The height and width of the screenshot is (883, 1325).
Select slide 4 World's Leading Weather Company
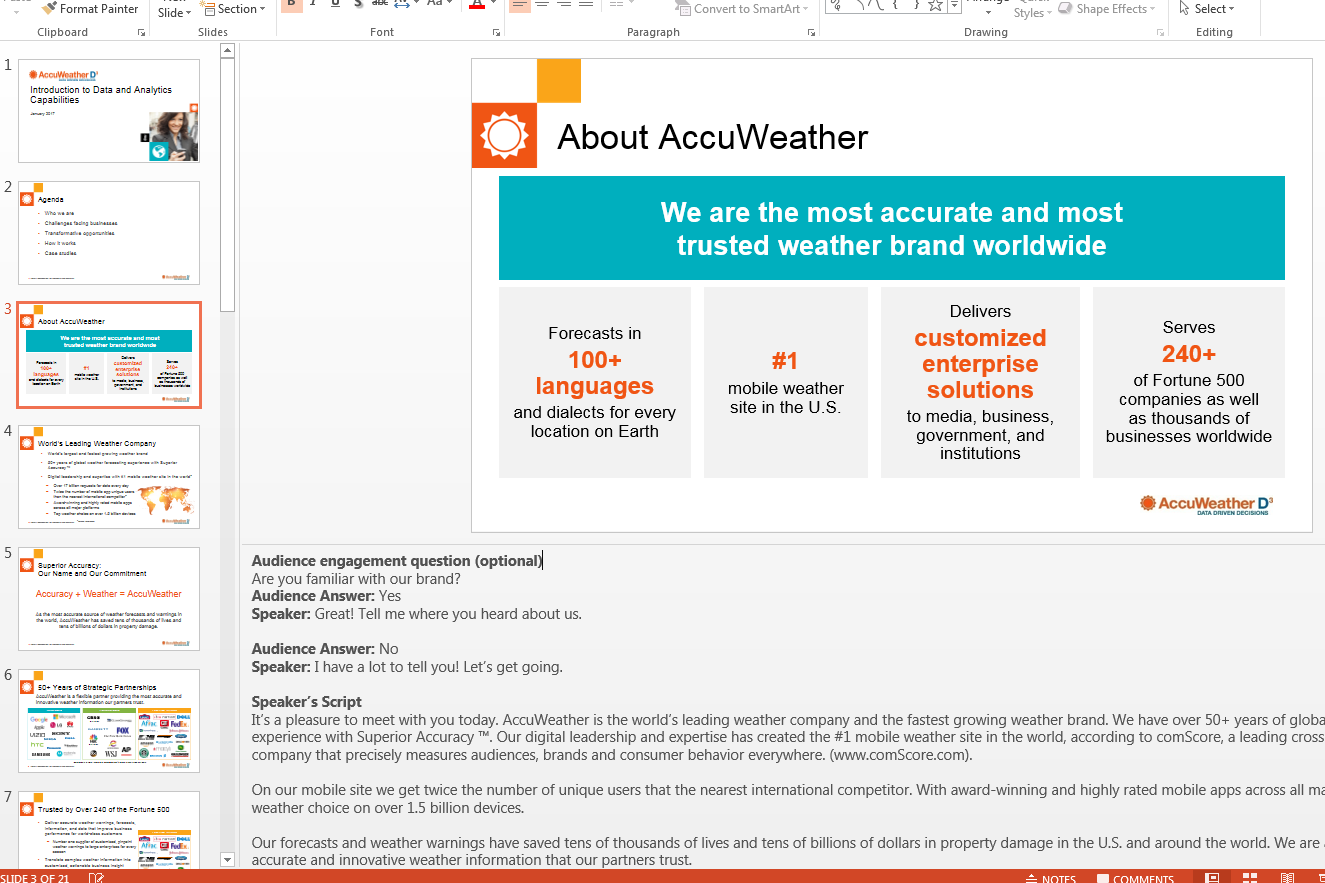[x=109, y=476]
